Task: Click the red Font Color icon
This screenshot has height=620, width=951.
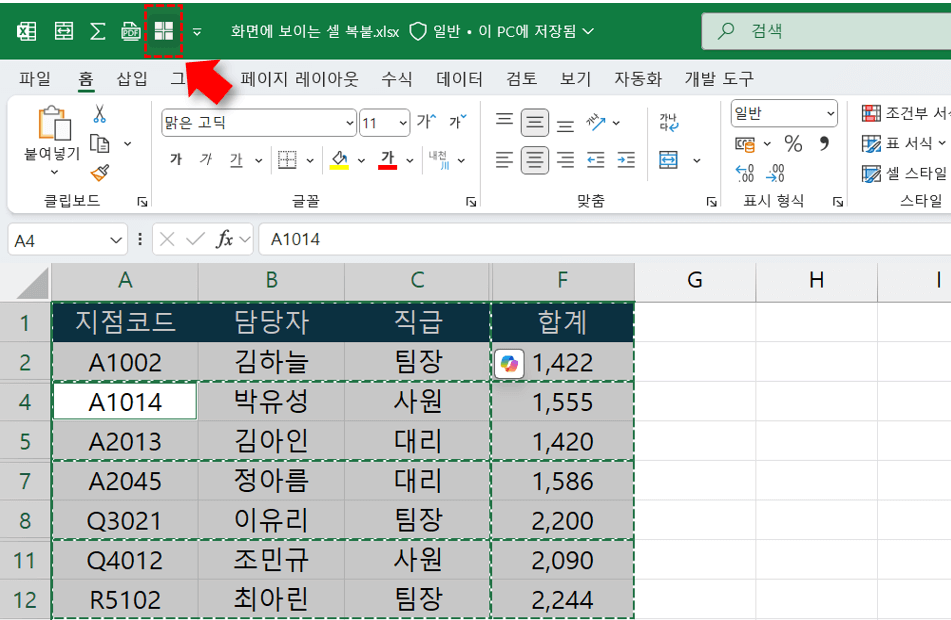Action: [x=389, y=160]
